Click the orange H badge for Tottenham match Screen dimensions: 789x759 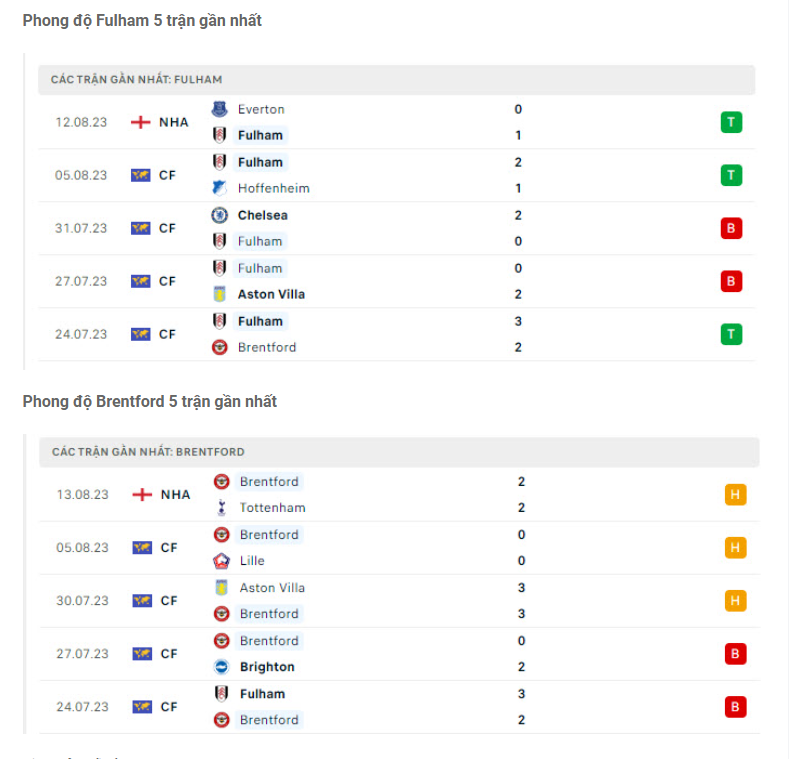pos(735,494)
